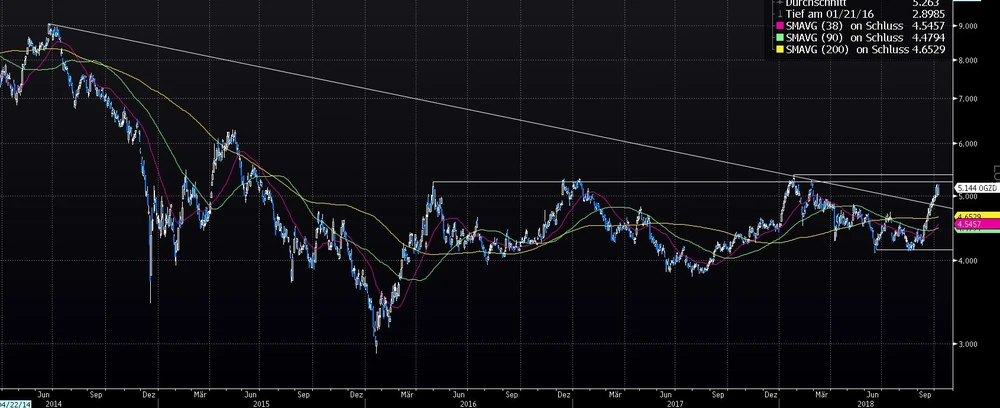Click the January 2016 low candle near 2.9
The image size is (1000, 408).
coord(376,348)
